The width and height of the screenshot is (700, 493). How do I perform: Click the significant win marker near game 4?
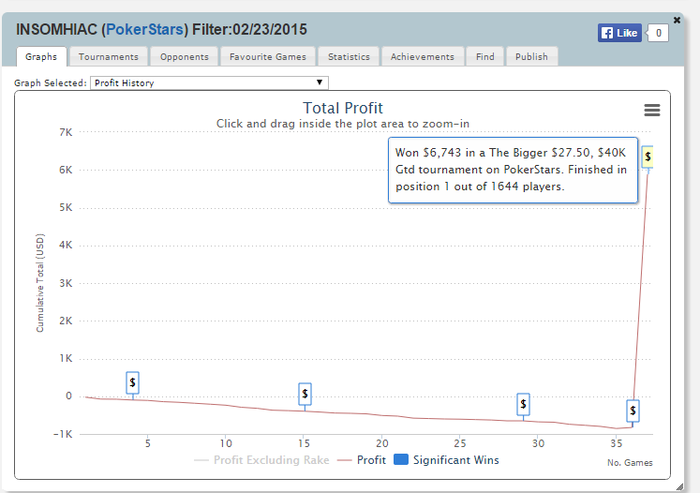(x=132, y=383)
